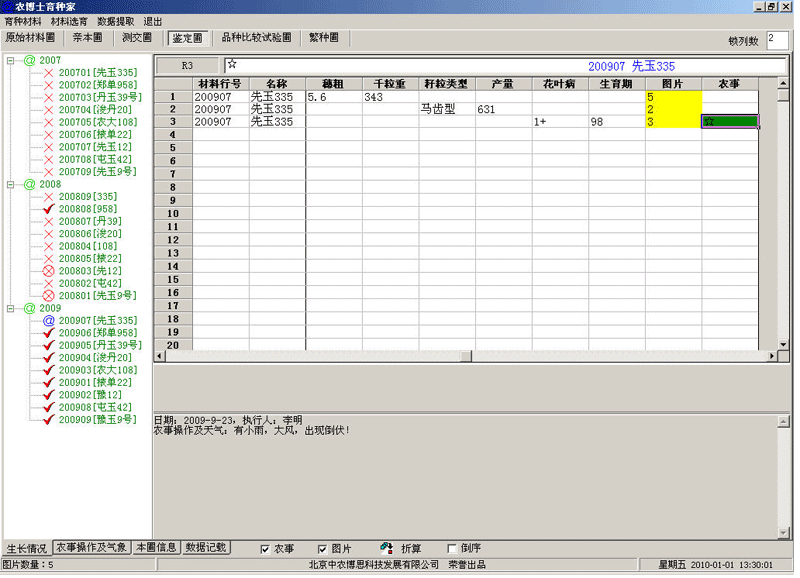Screen dimensions: 800x578
Task: Click the grid horizontal scrollbar thumb
Action: point(465,356)
